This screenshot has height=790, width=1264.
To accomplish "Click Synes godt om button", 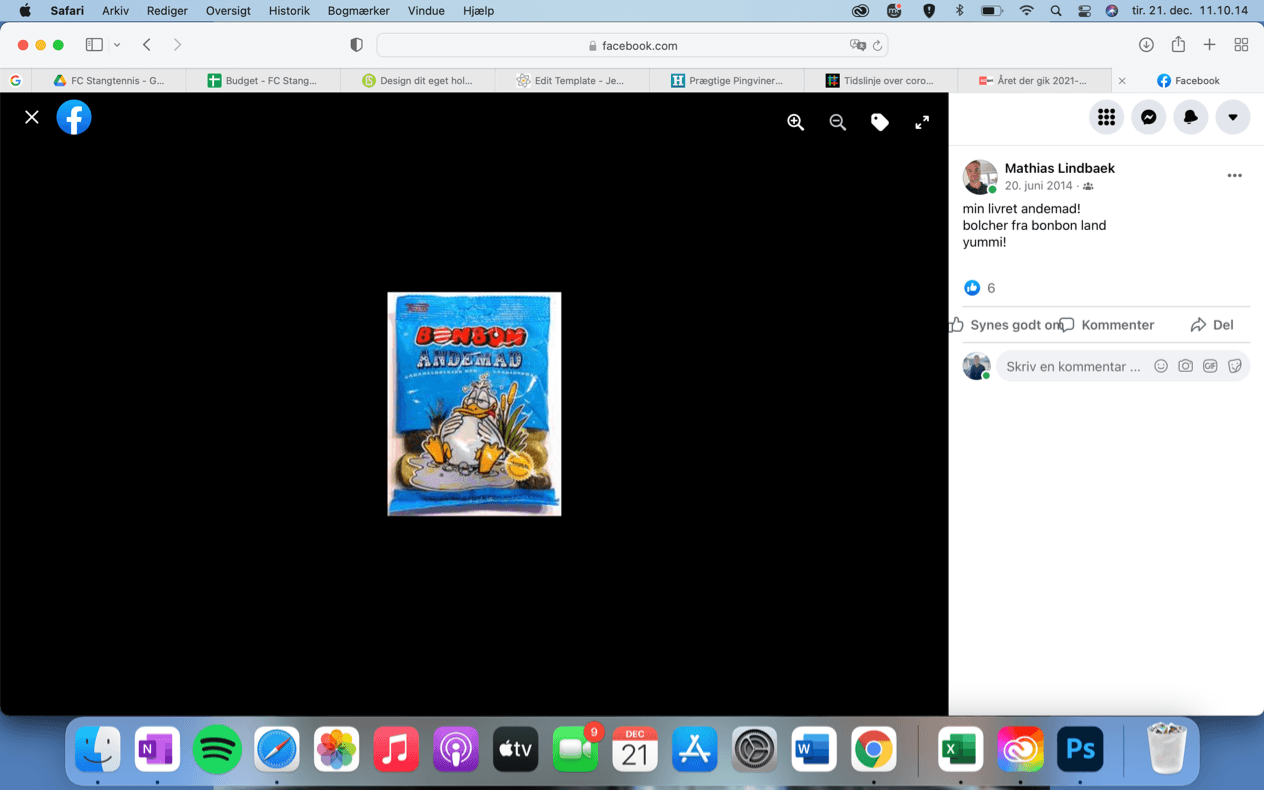I will [x=1005, y=325].
